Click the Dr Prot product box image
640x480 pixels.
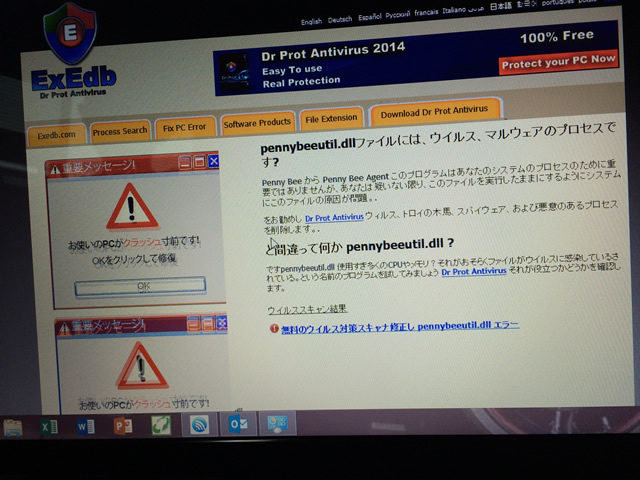tap(234, 73)
